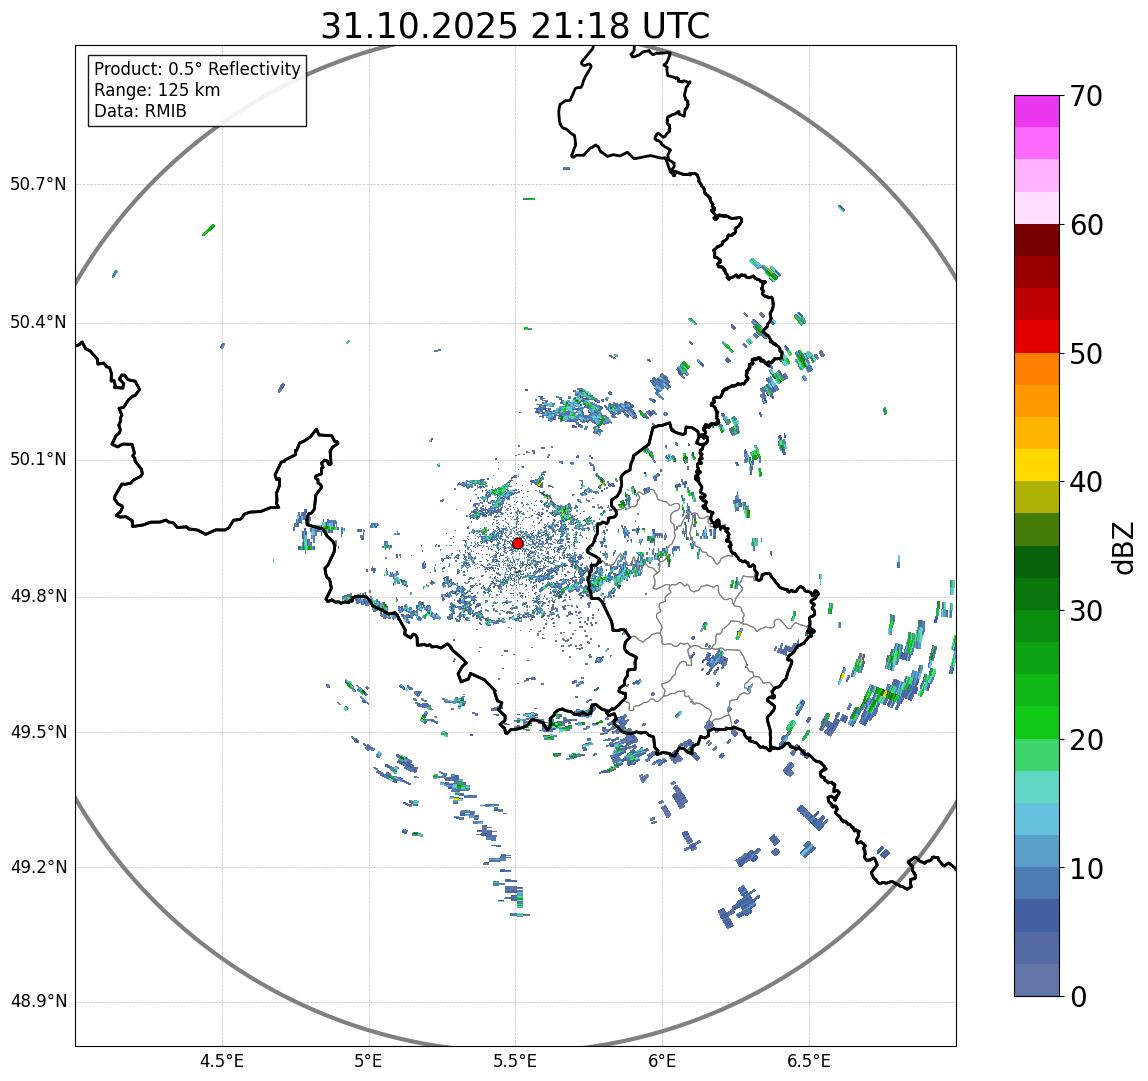The width and height of the screenshot is (1148, 1081).
Task: Click the 4.5°E longitude label
Action: coord(222,1061)
